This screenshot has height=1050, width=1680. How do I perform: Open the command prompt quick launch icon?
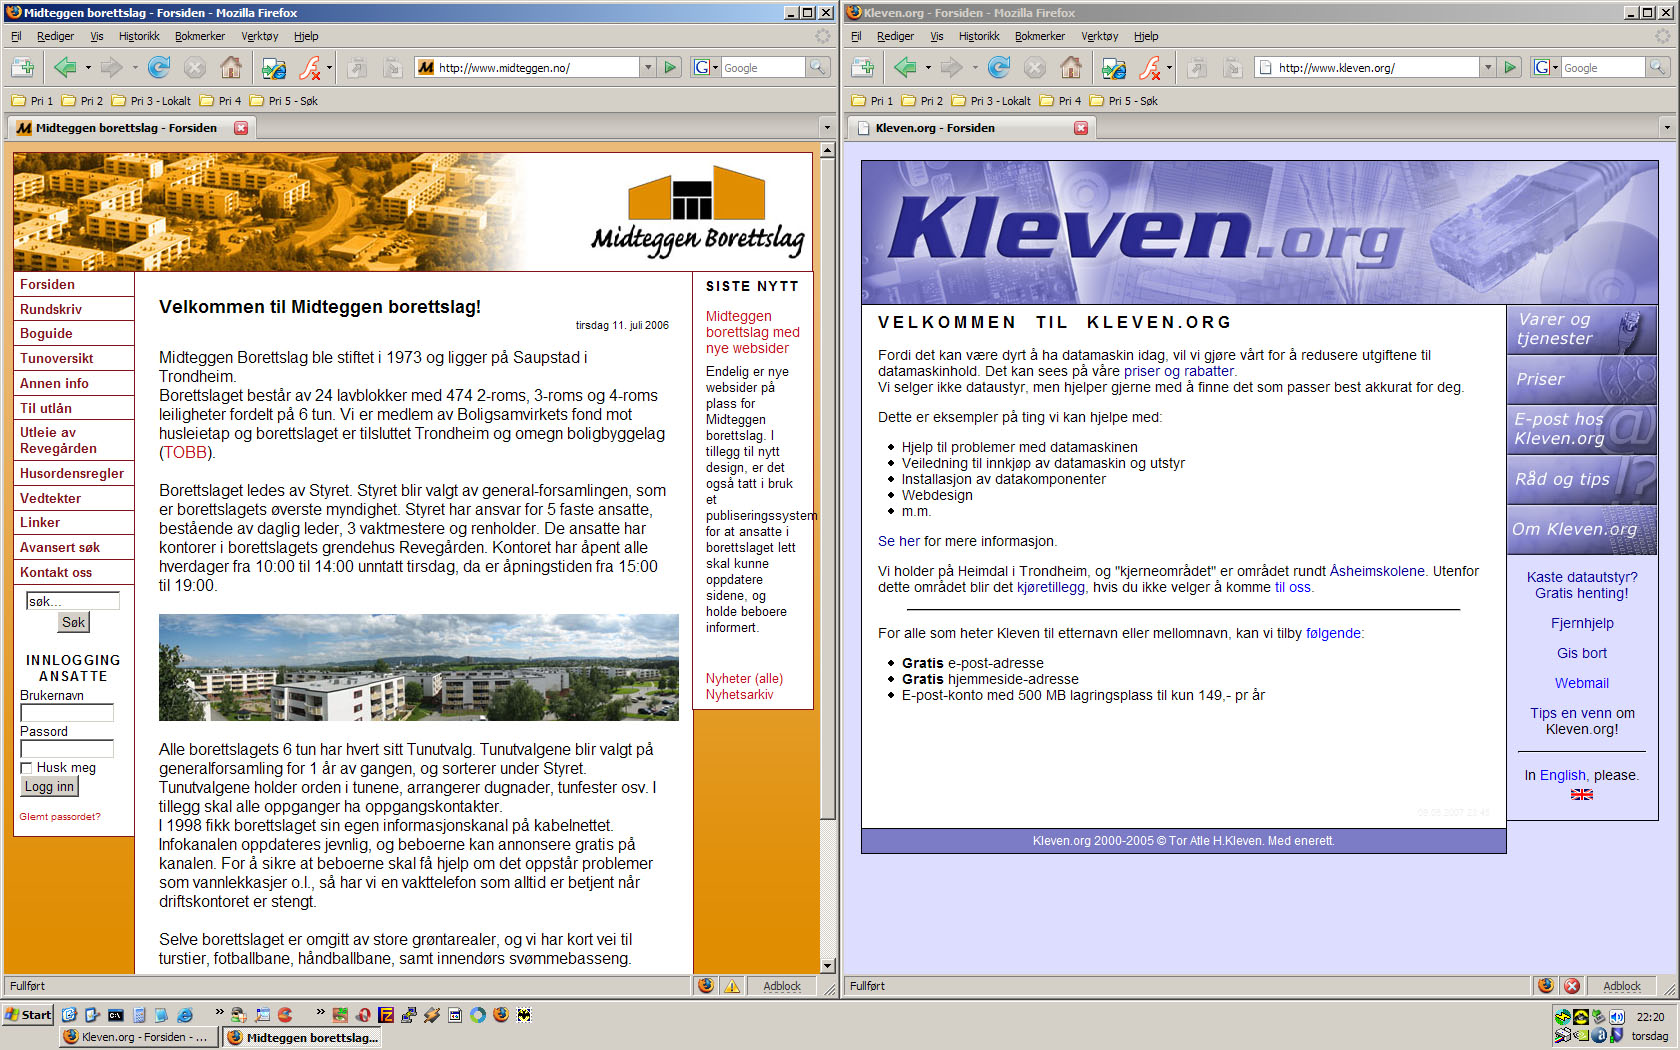pyautogui.click(x=116, y=1014)
